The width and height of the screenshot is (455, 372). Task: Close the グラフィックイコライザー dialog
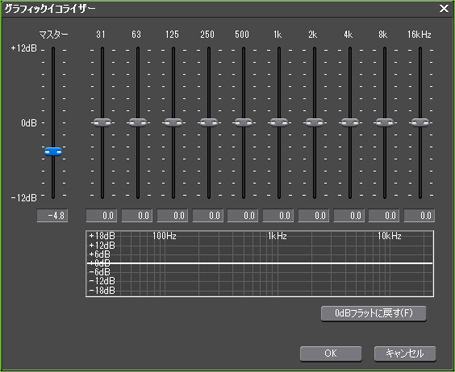tap(444, 8)
